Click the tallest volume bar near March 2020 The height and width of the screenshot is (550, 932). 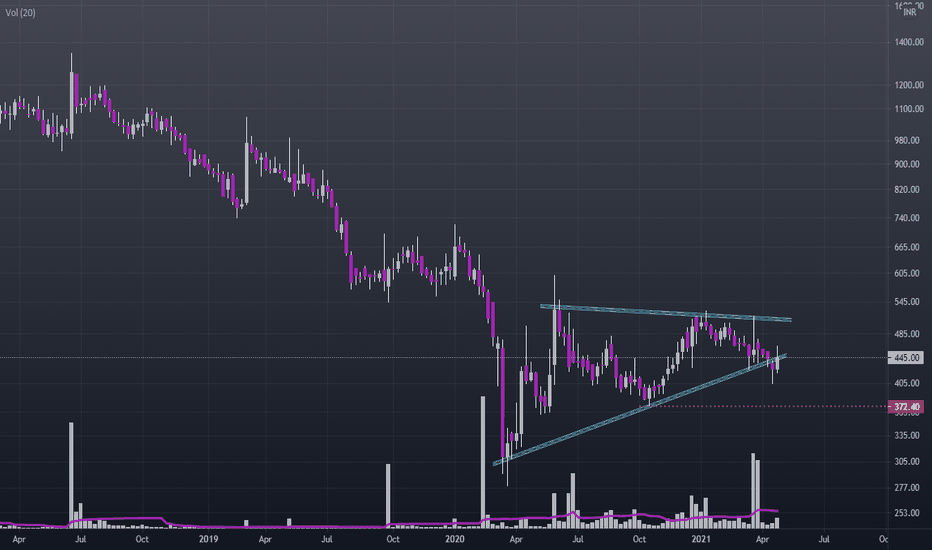tap(483, 462)
